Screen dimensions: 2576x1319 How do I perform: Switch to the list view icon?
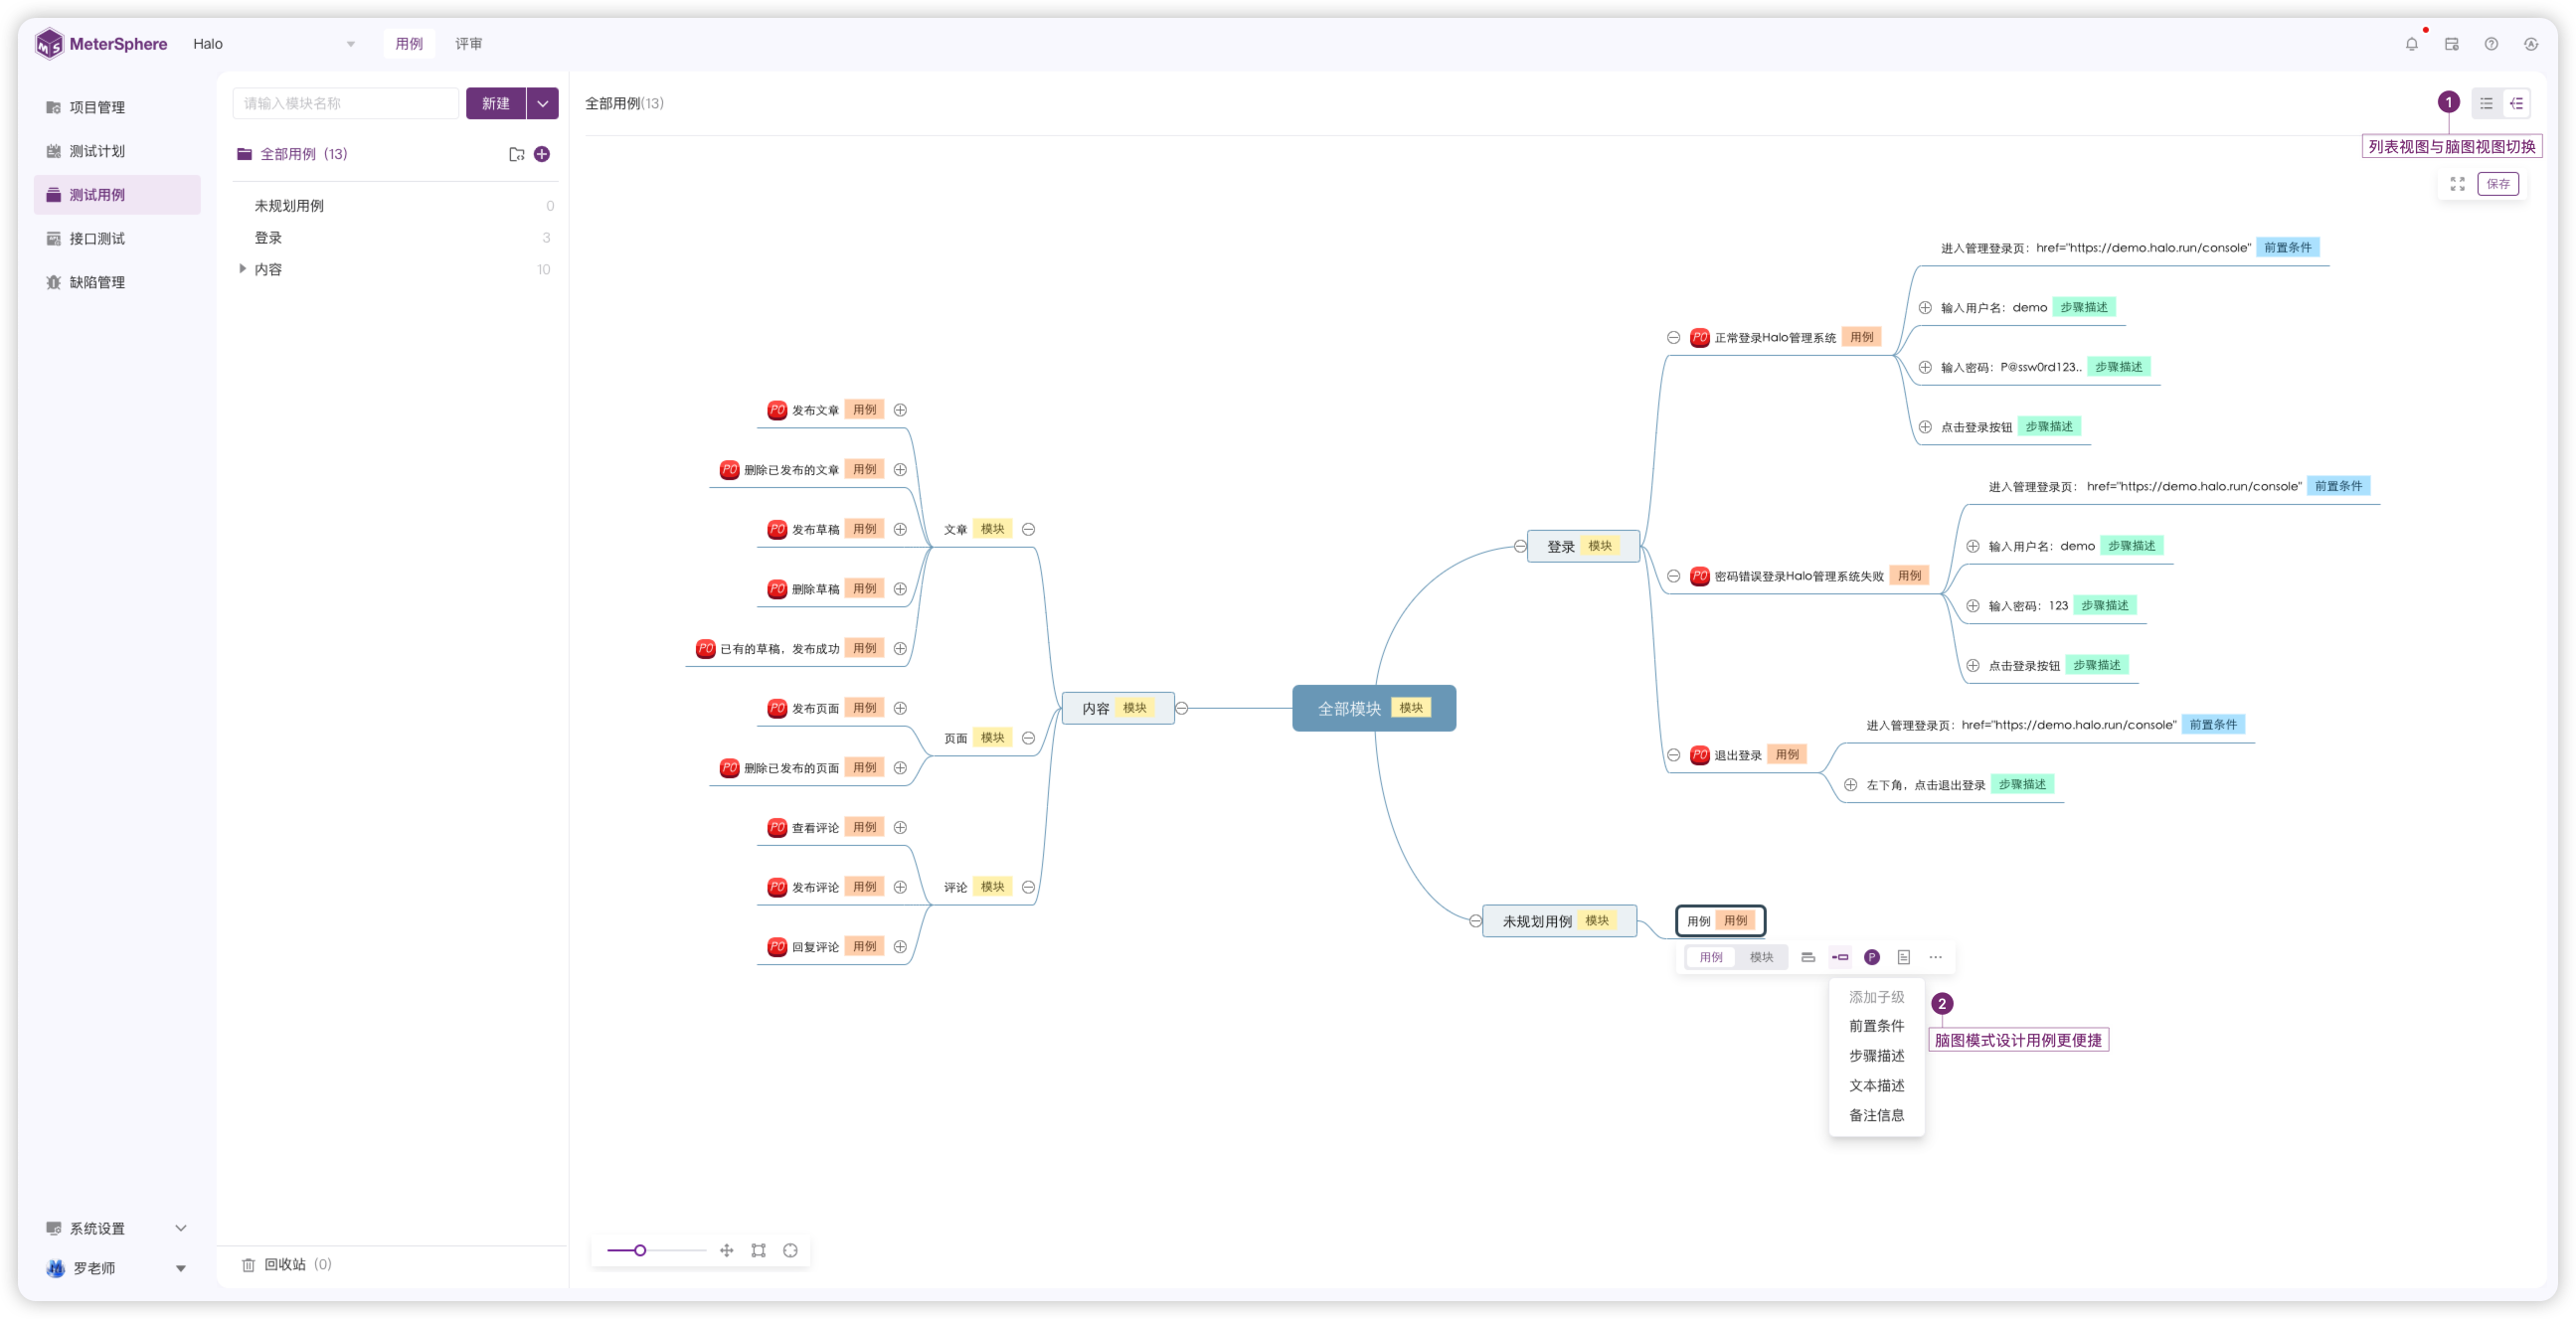pos(2486,103)
